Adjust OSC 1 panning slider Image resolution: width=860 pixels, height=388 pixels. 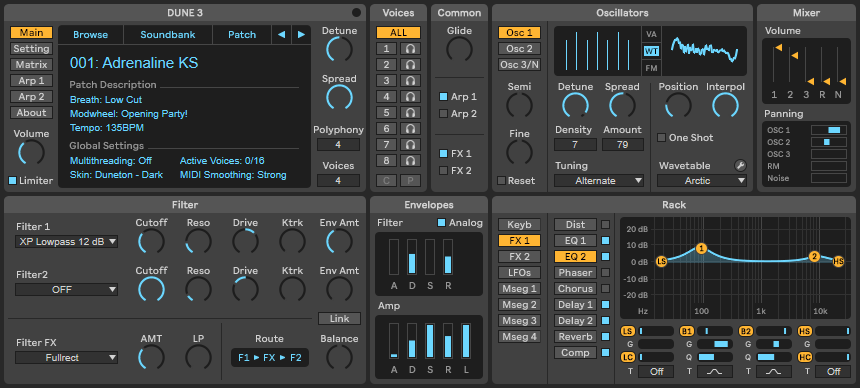[829, 130]
